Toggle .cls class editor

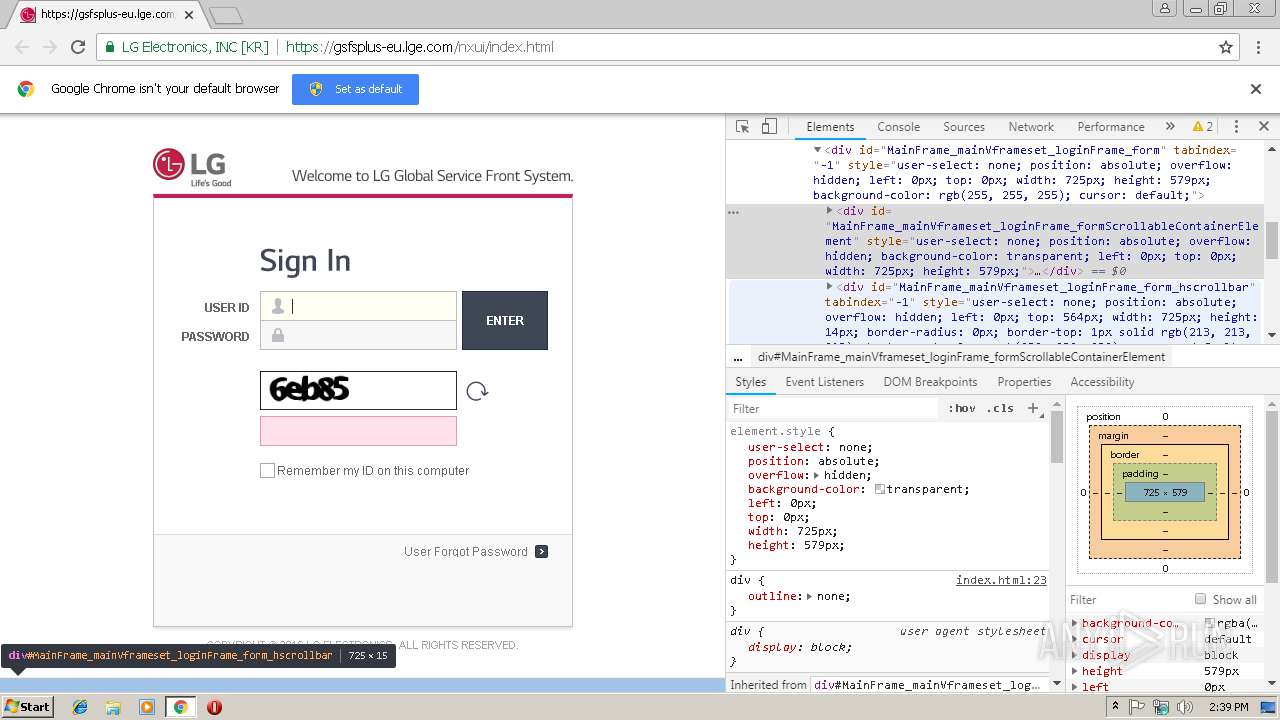(x=1000, y=409)
